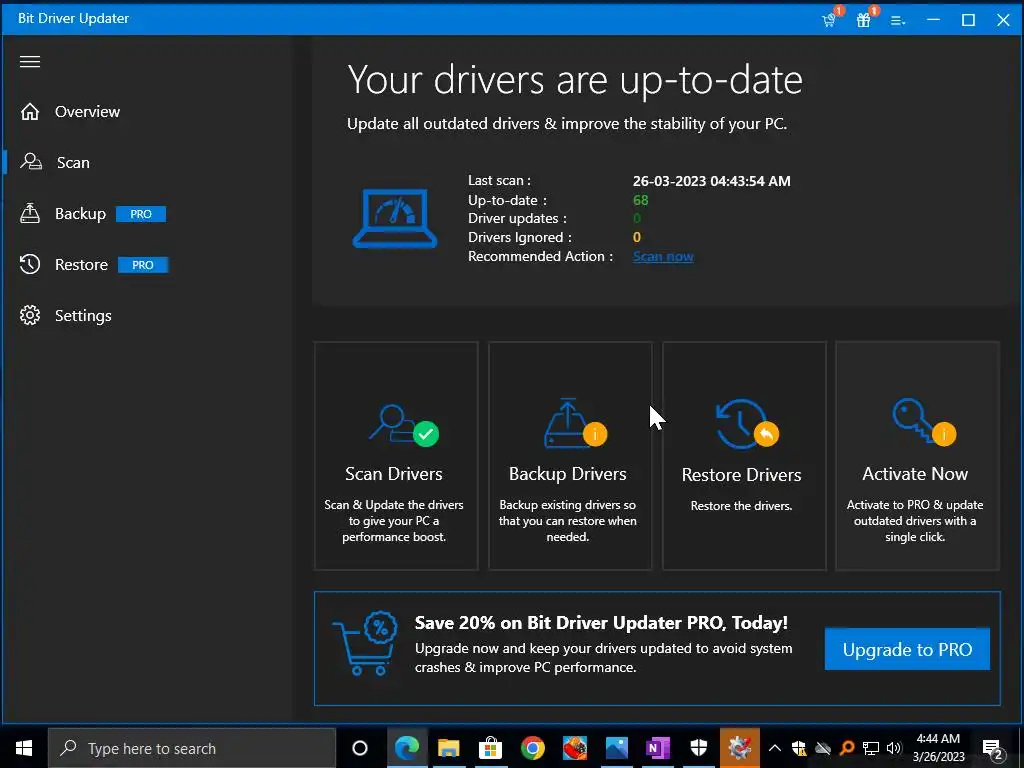
Task: Click the Last scan date value
Action: (711, 181)
